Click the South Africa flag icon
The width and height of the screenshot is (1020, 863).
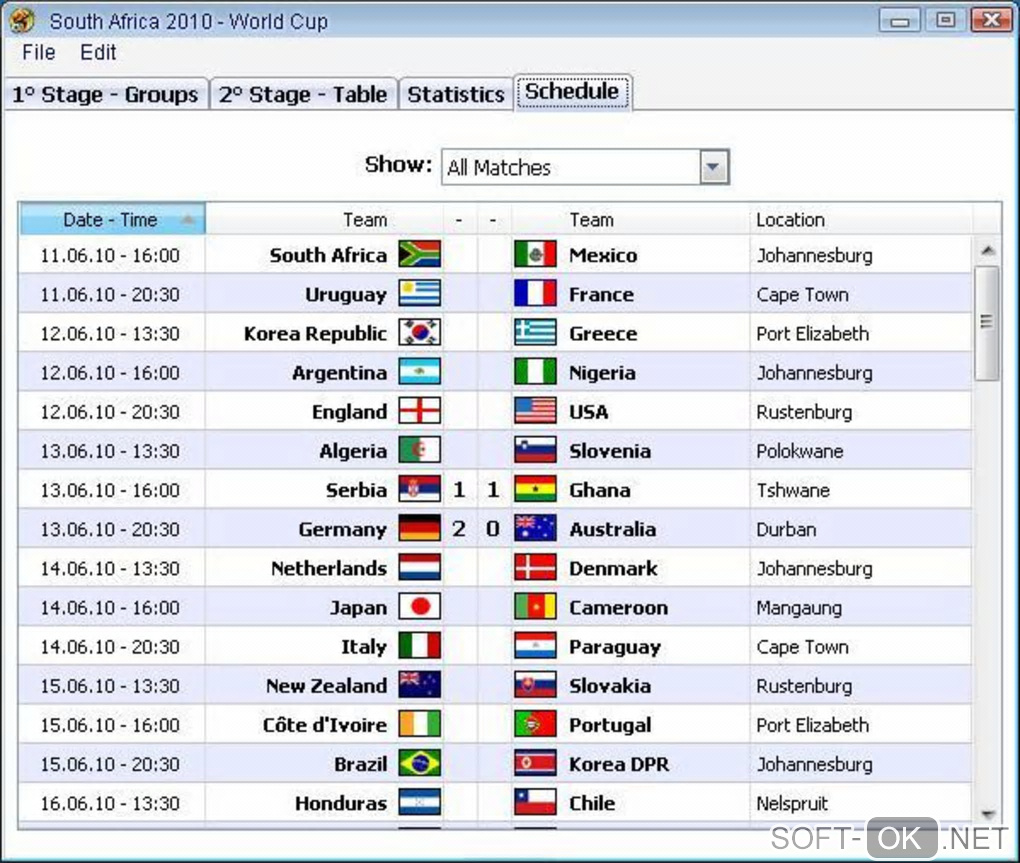(419, 254)
